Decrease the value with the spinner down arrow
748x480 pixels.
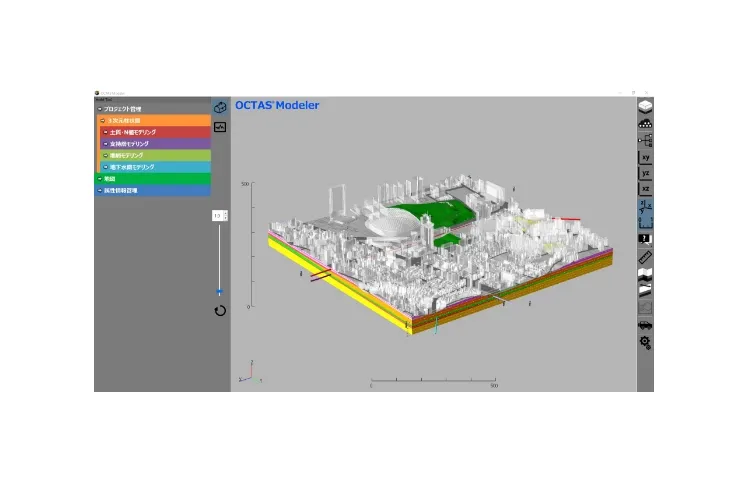tap(226, 219)
